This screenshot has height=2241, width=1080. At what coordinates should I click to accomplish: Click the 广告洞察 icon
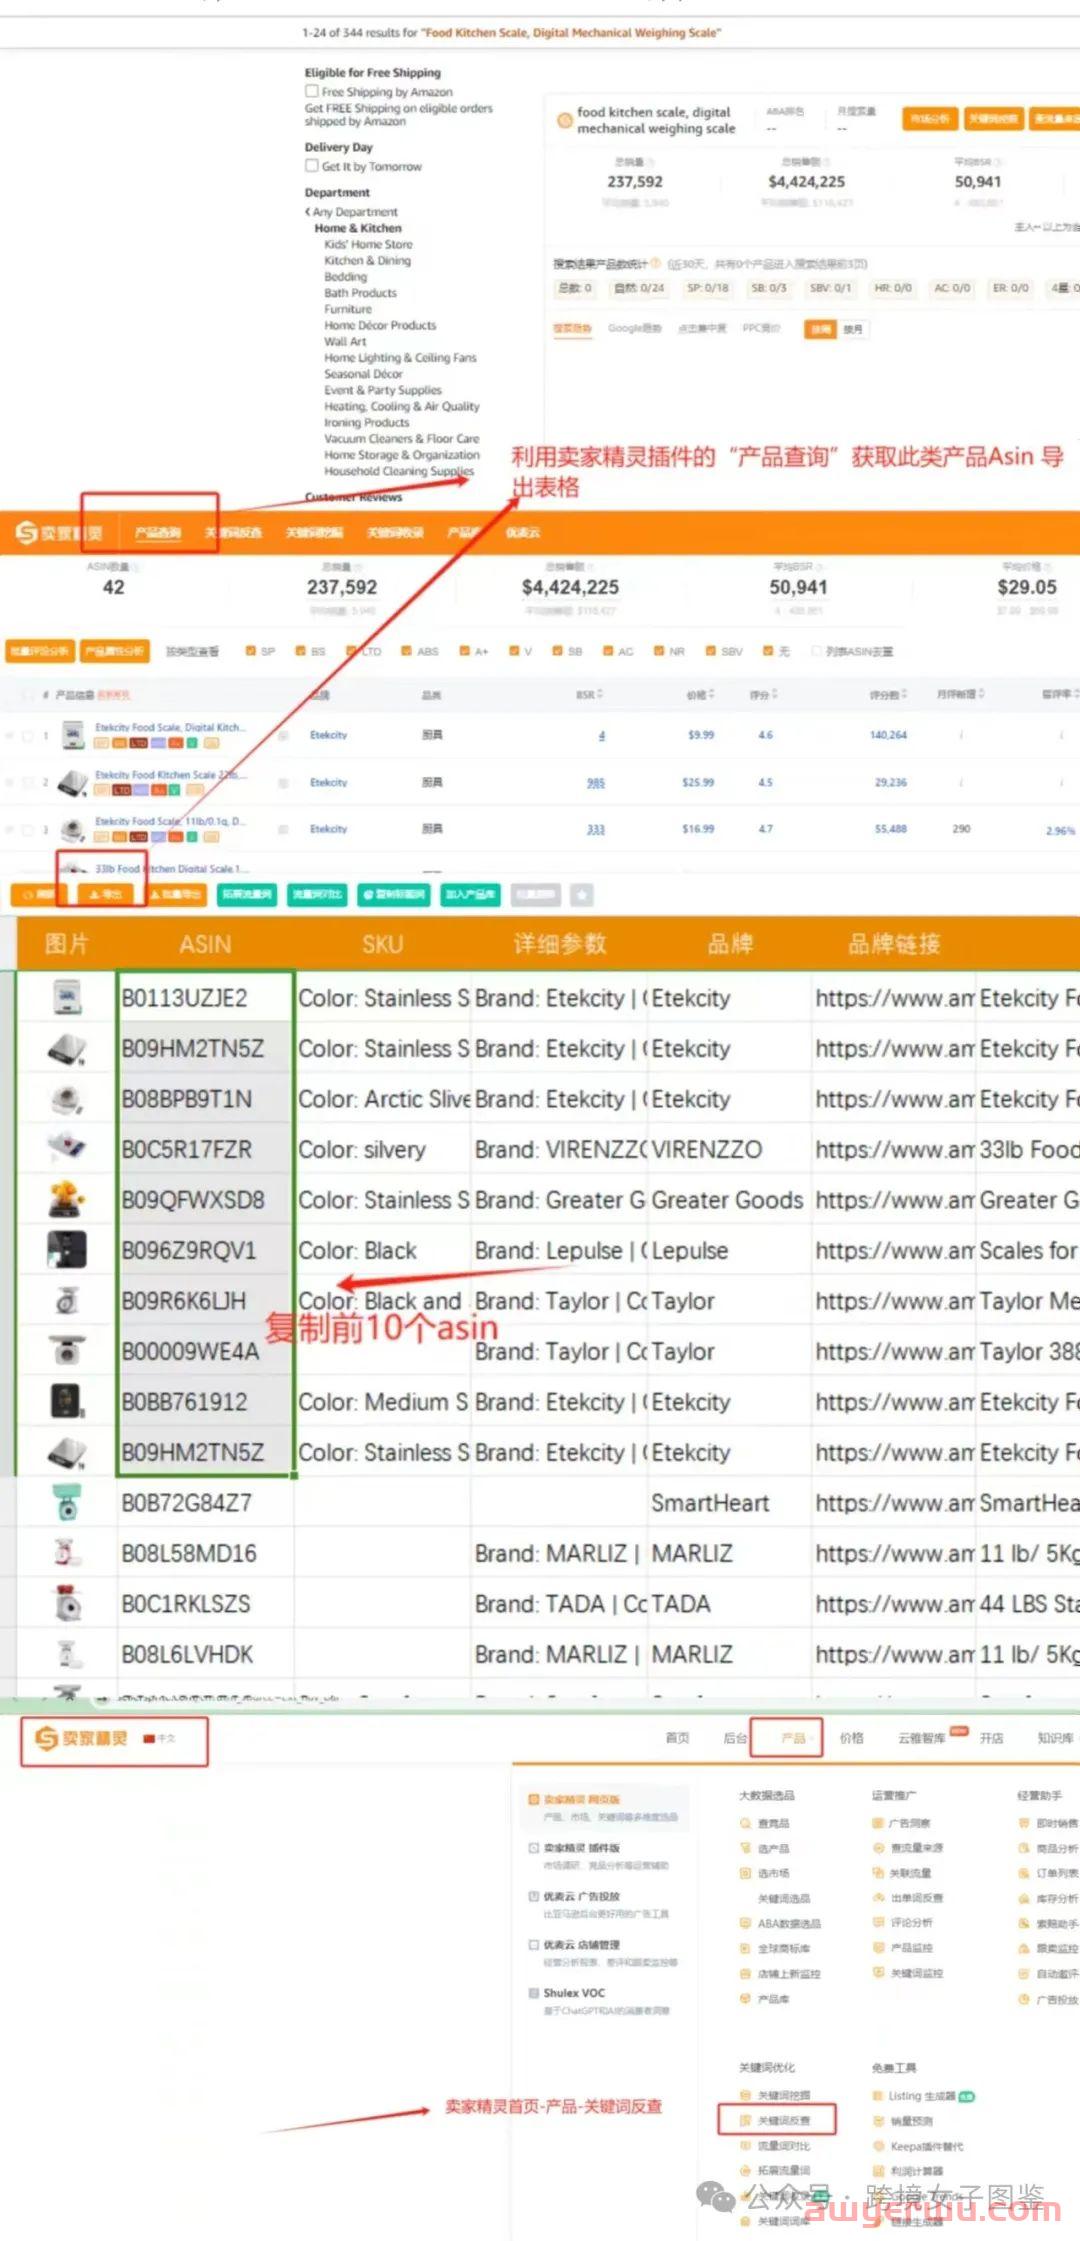[878, 1823]
